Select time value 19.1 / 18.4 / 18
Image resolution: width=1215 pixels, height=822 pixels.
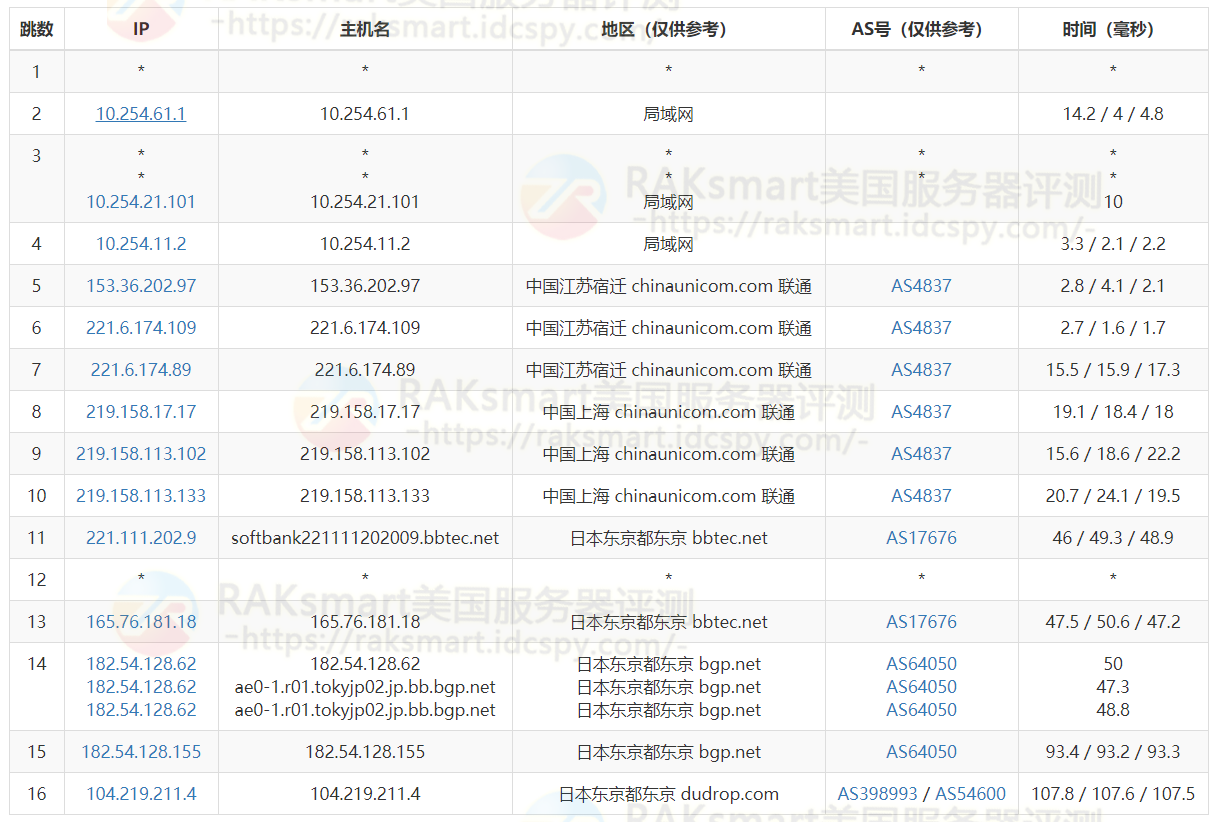tap(1113, 412)
